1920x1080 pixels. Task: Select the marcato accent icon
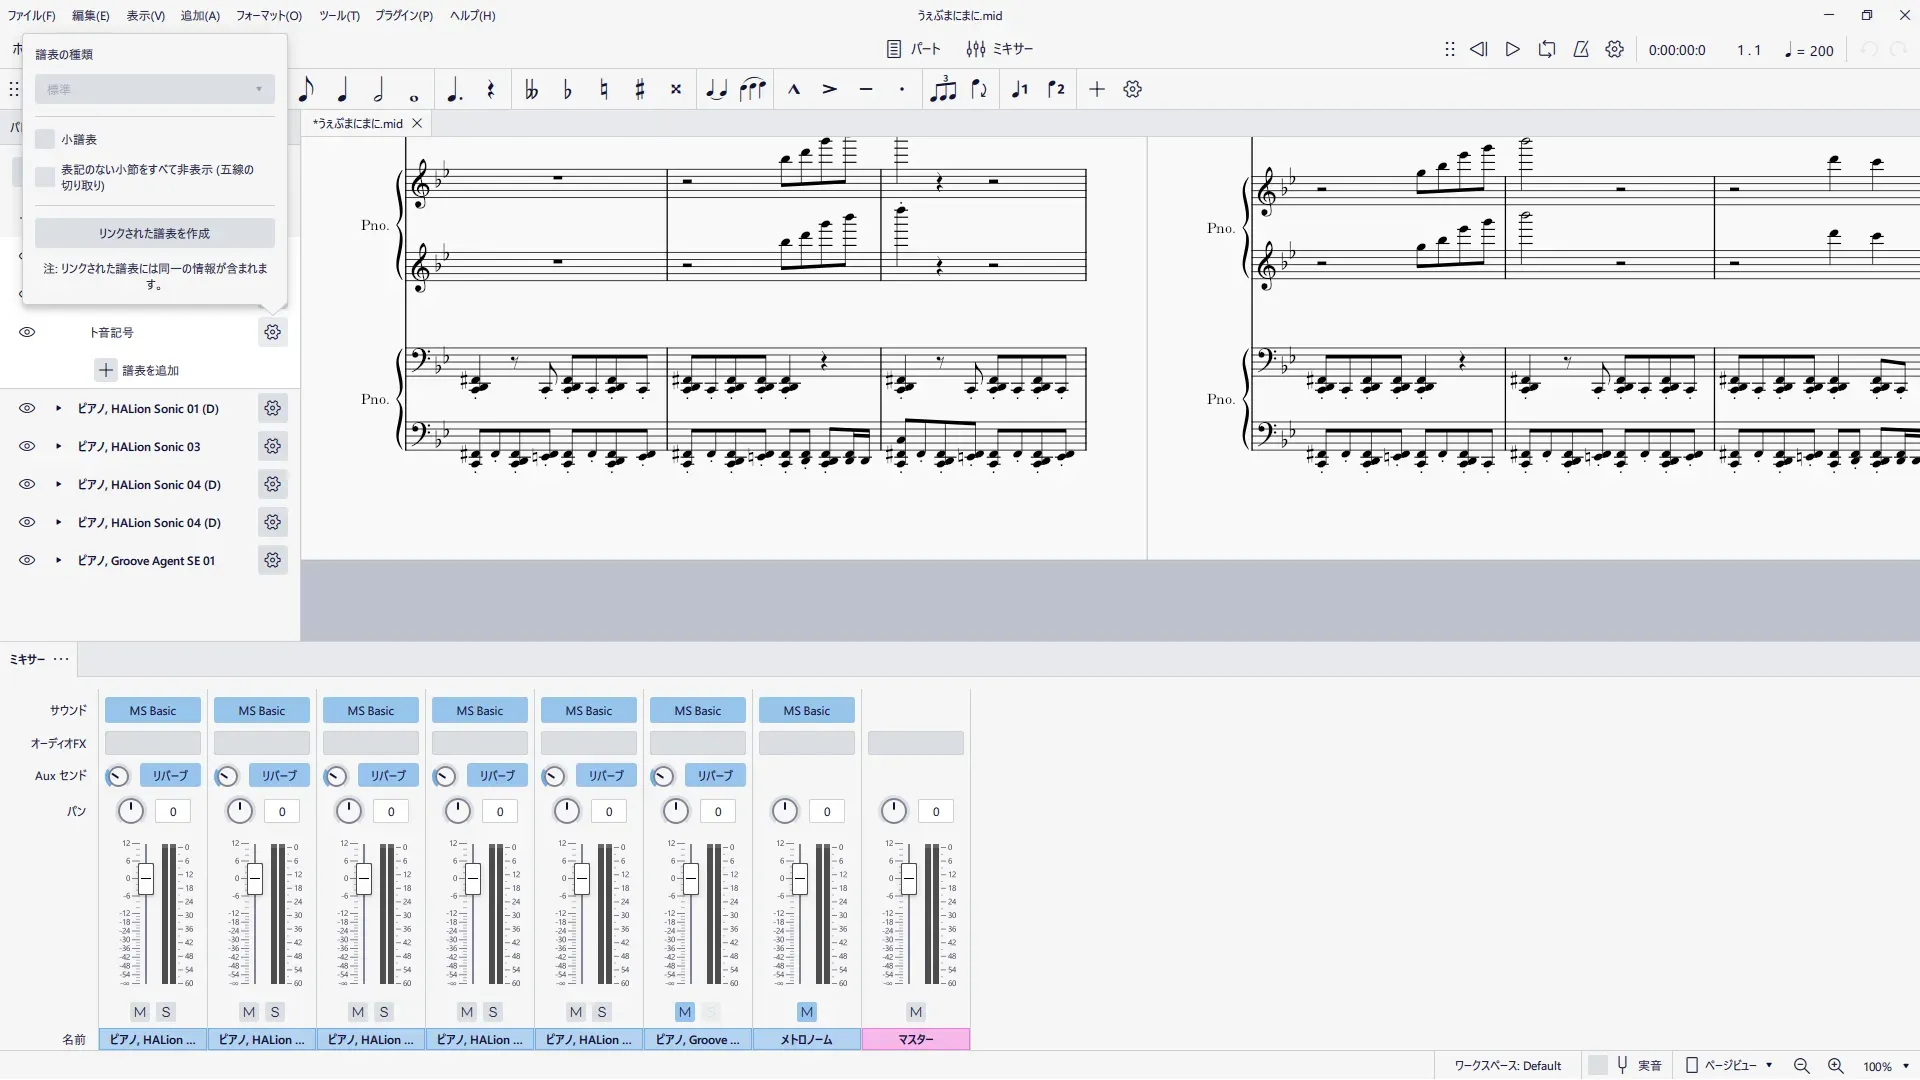[x=794, y=90]
